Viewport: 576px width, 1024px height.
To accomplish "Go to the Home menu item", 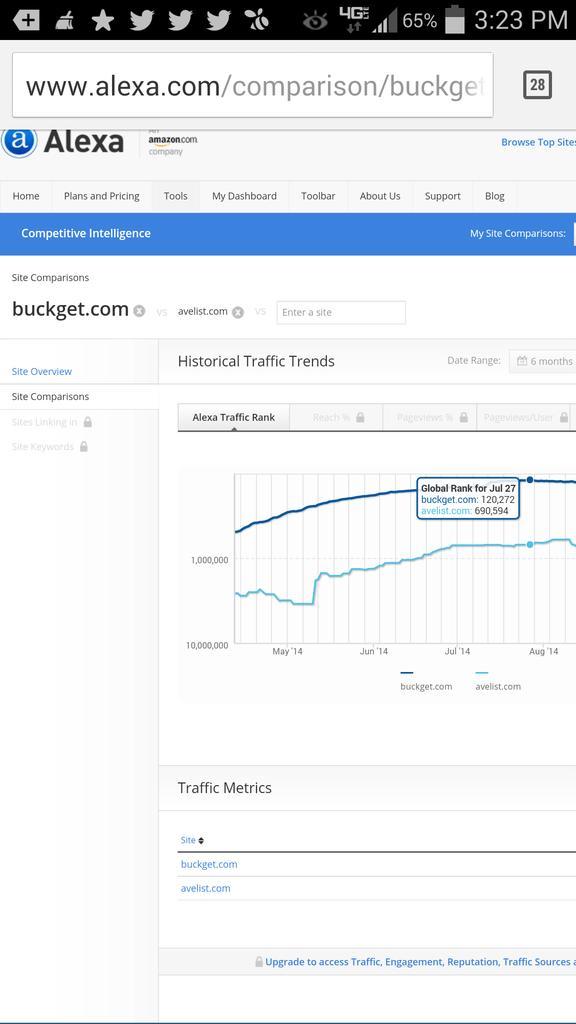I will pyautogui.click(x=26, y=196).
